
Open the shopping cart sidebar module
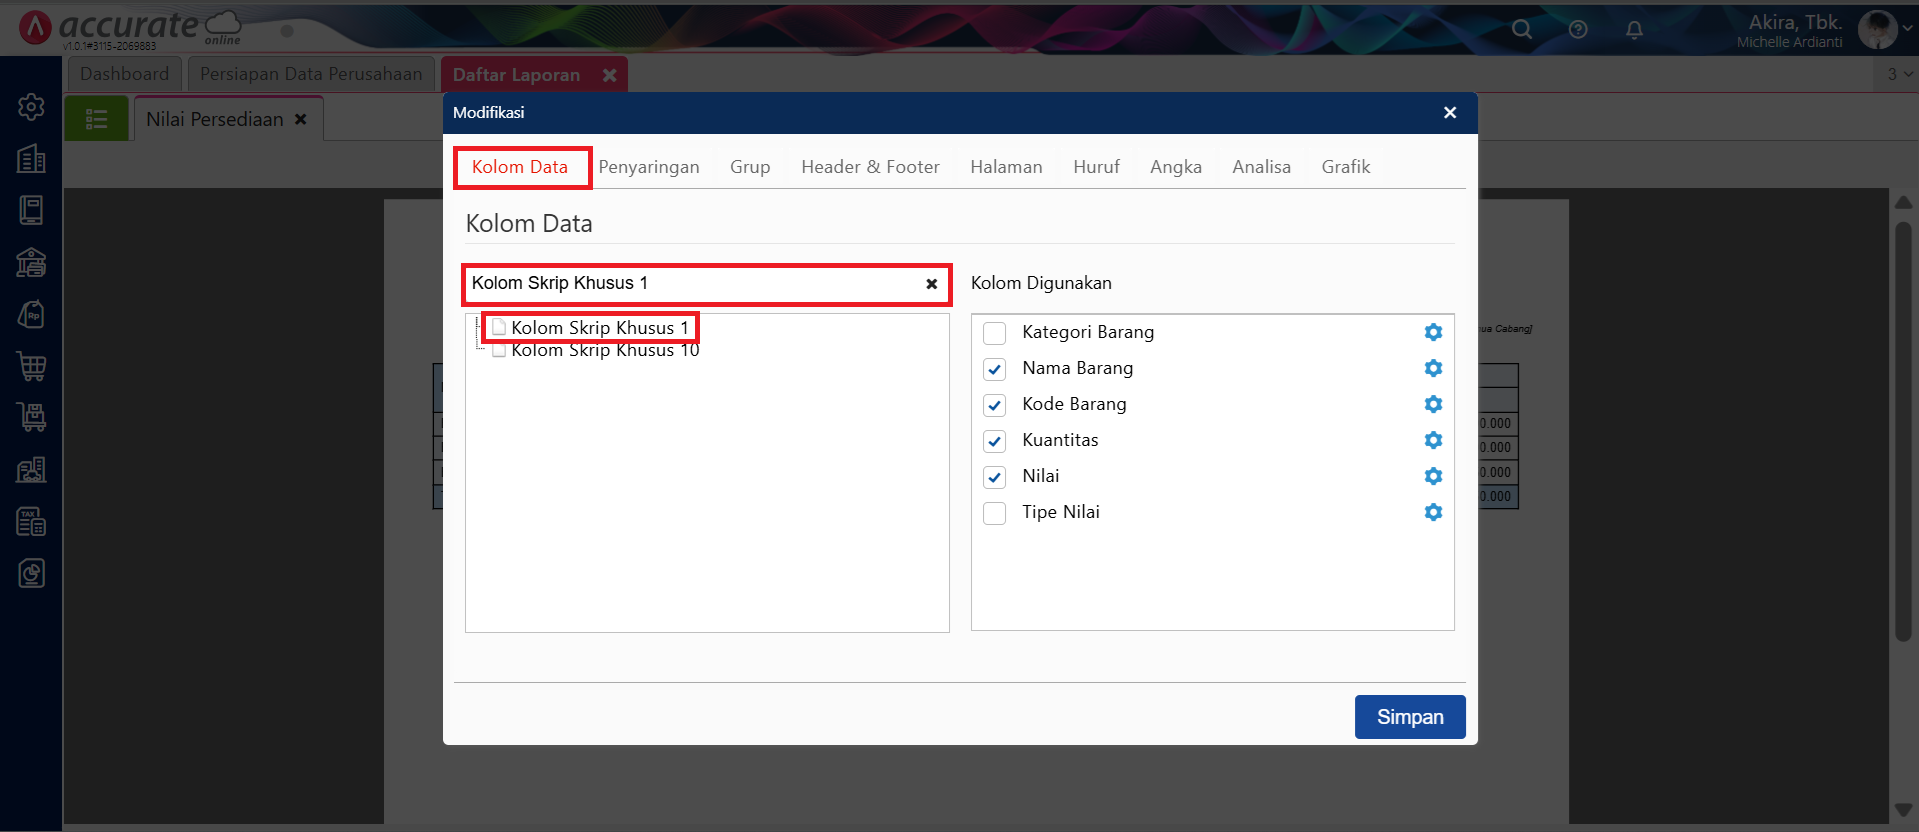click(31, 366)
